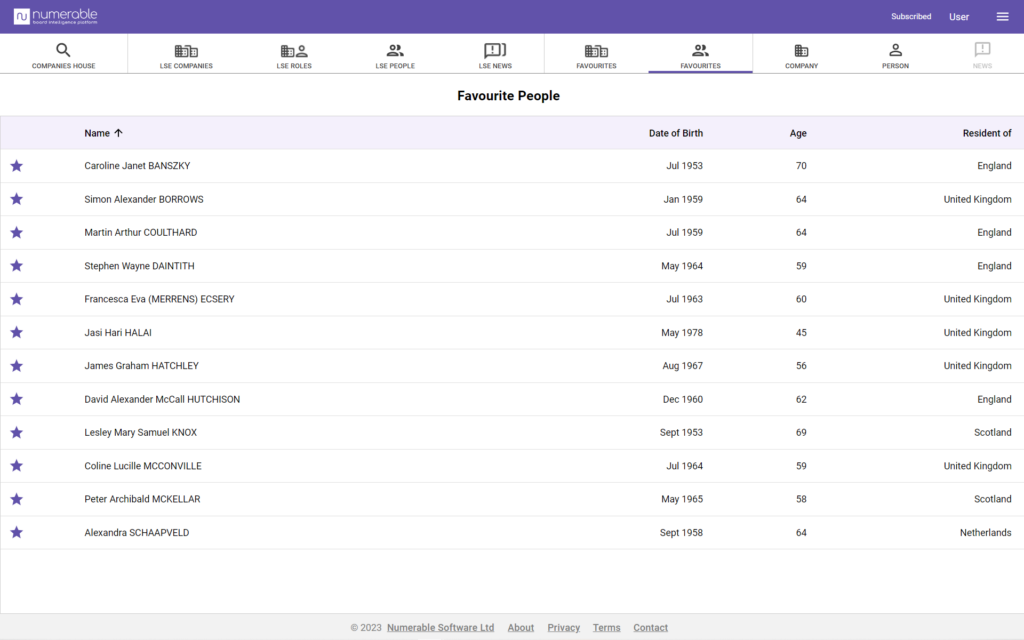Click the Subscribed status label
1024x640 pixels.
click(x=911, y=16)
